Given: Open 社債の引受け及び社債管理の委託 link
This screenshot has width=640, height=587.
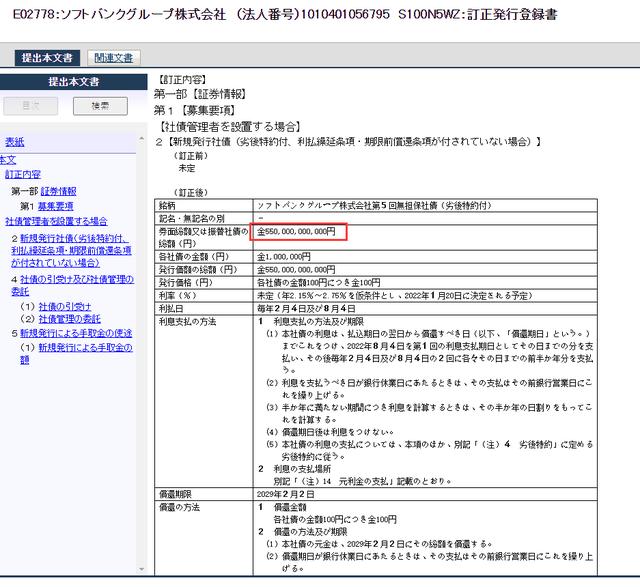Looking at the screenshot, I should [73, 285].
